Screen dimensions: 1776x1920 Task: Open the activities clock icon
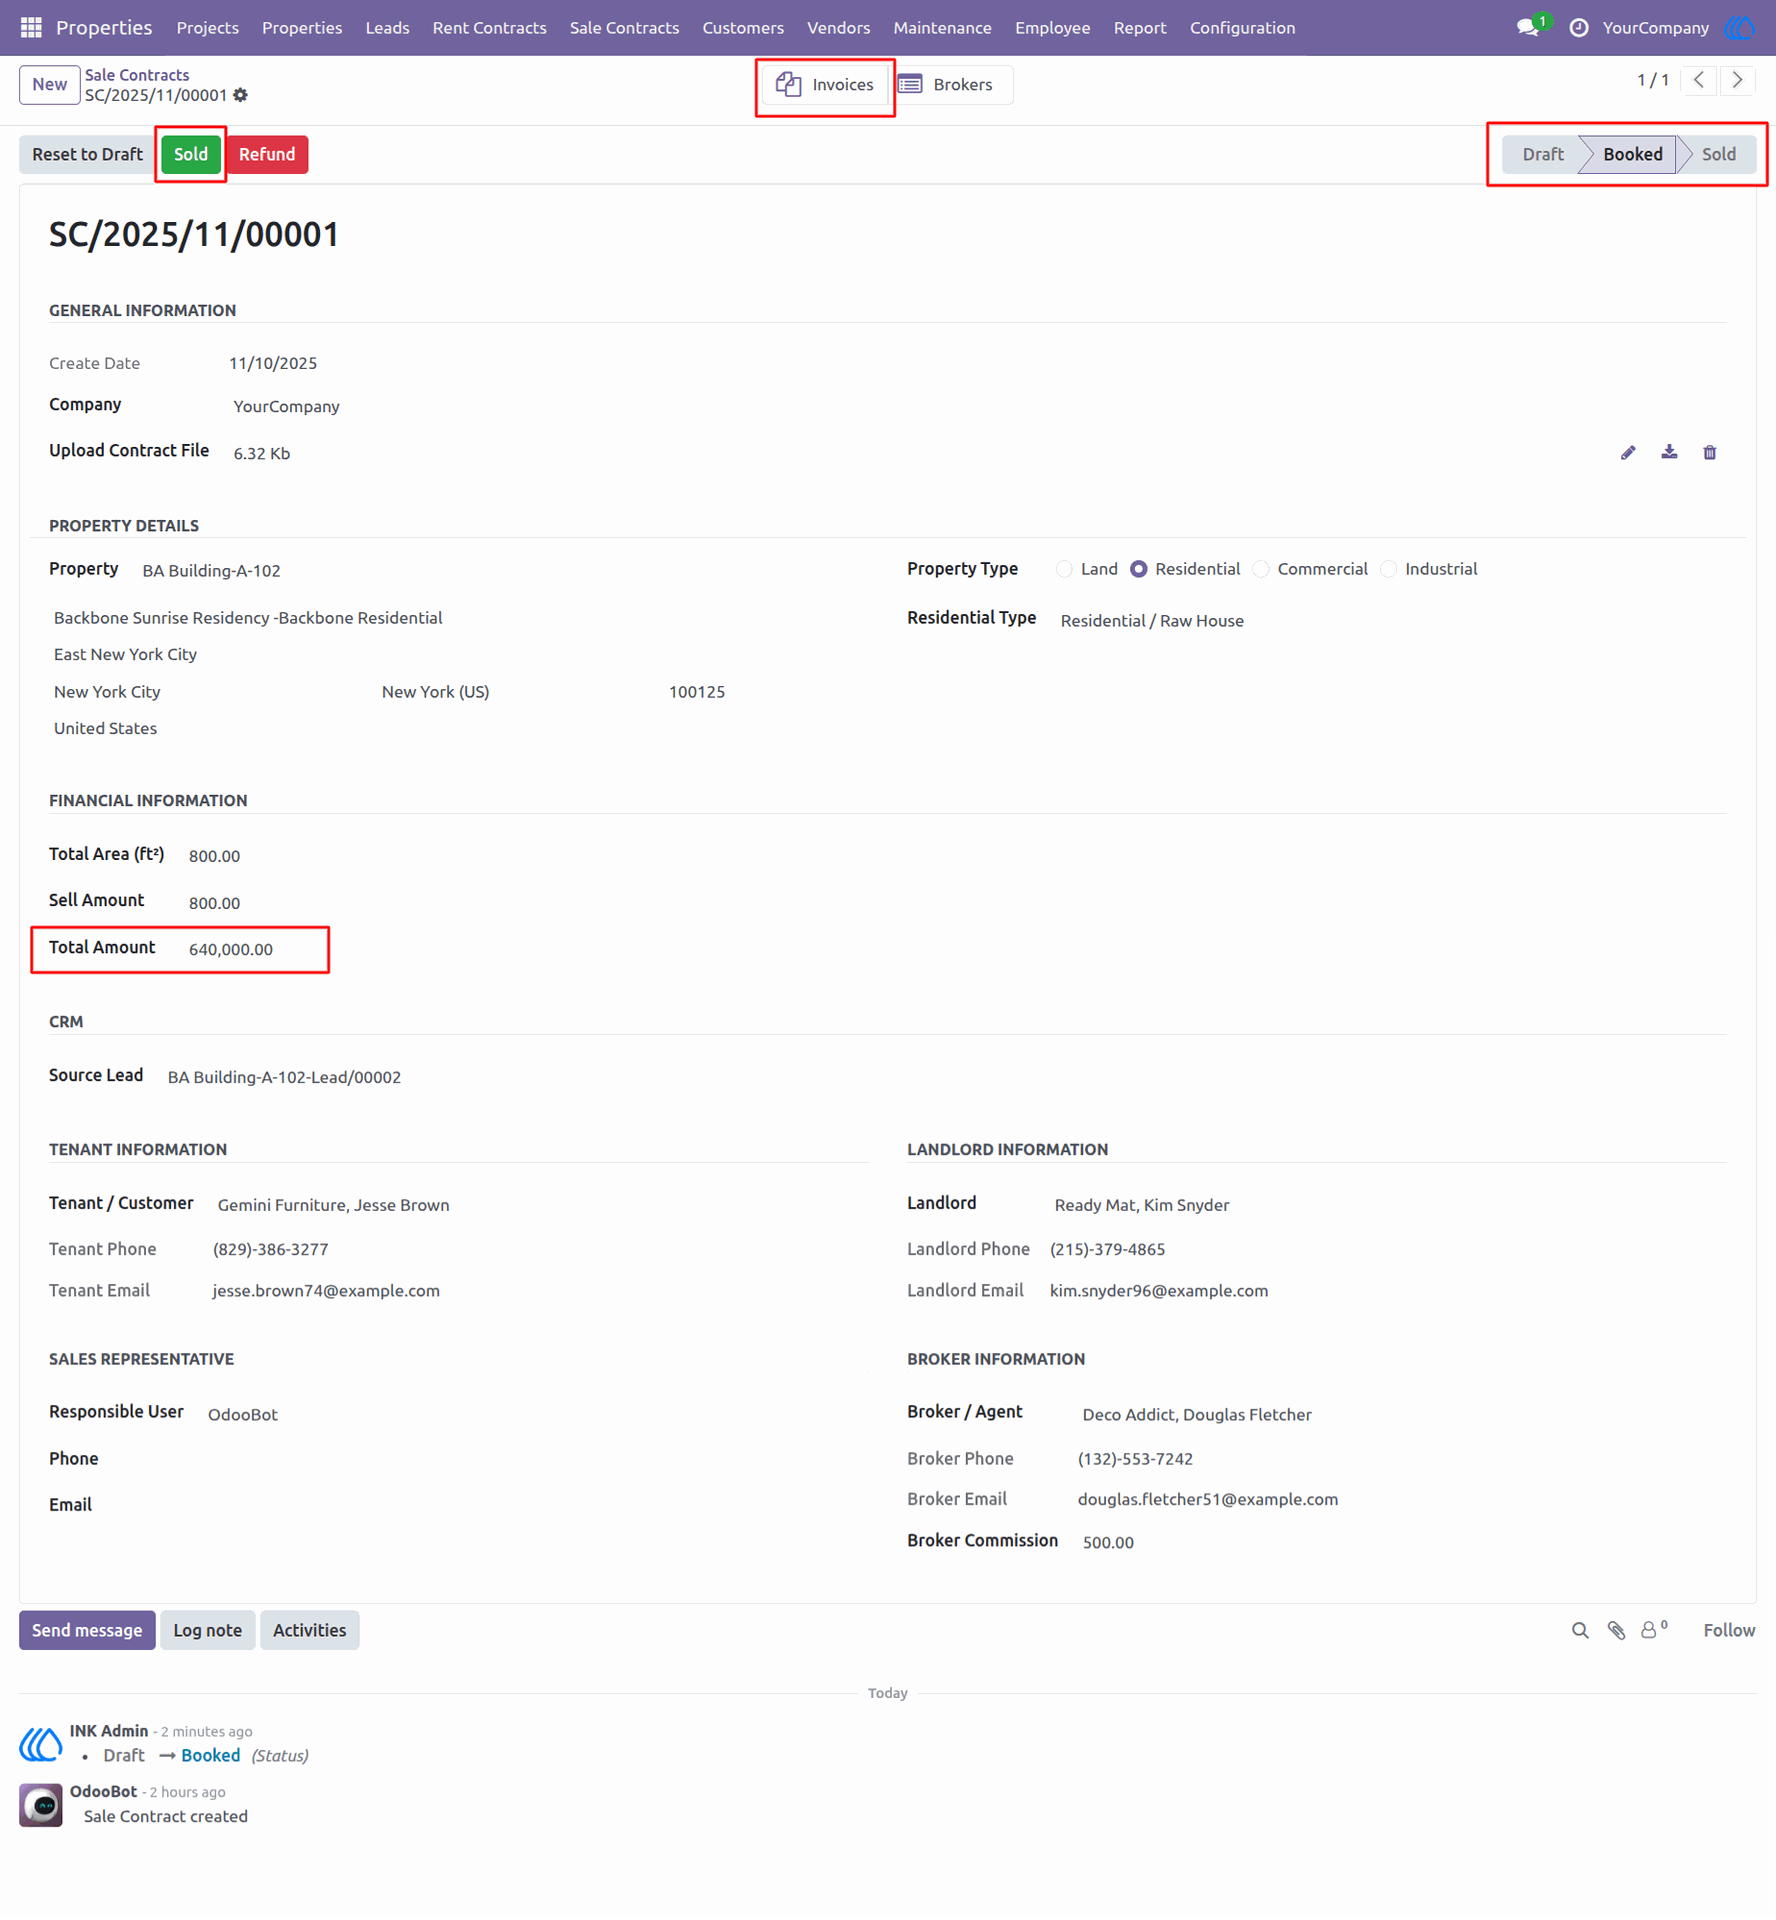coord(1578,28)
